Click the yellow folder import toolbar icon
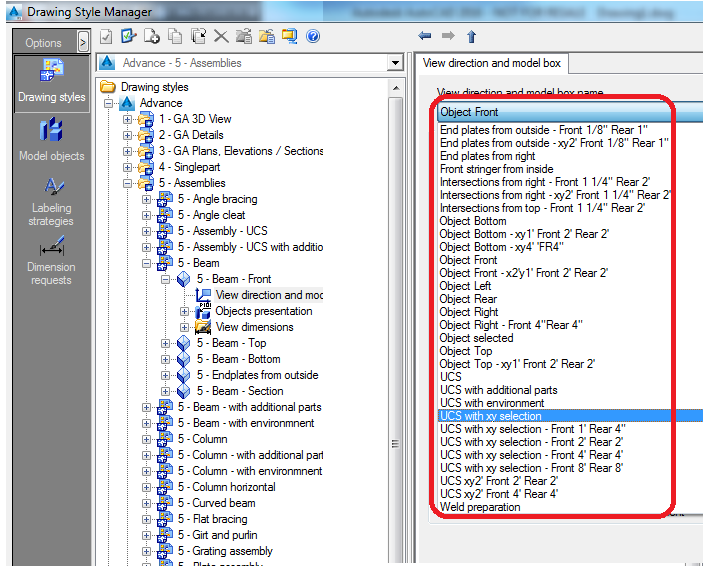Screen dimensions: 703x567 [267, 36]
